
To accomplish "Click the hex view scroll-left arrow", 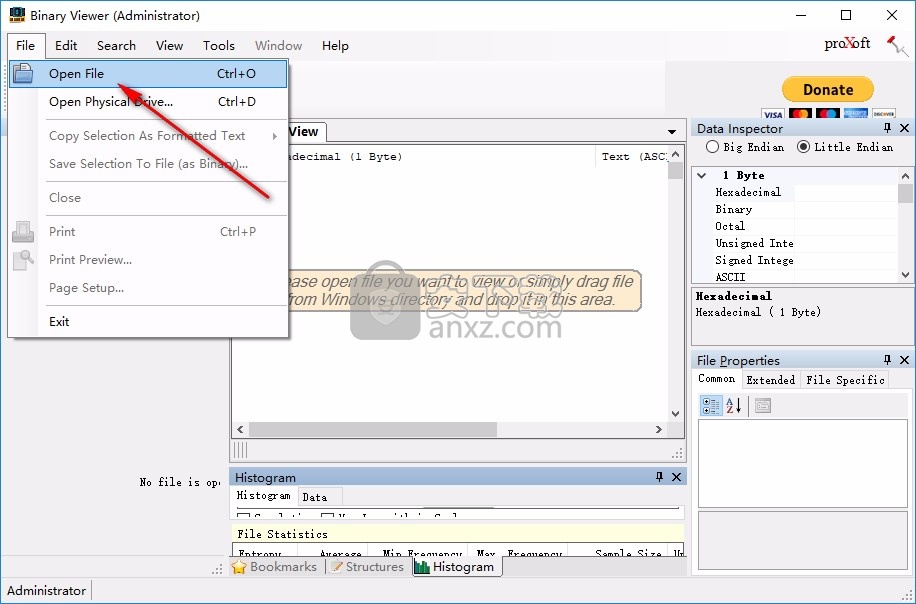I will point(240,429).
